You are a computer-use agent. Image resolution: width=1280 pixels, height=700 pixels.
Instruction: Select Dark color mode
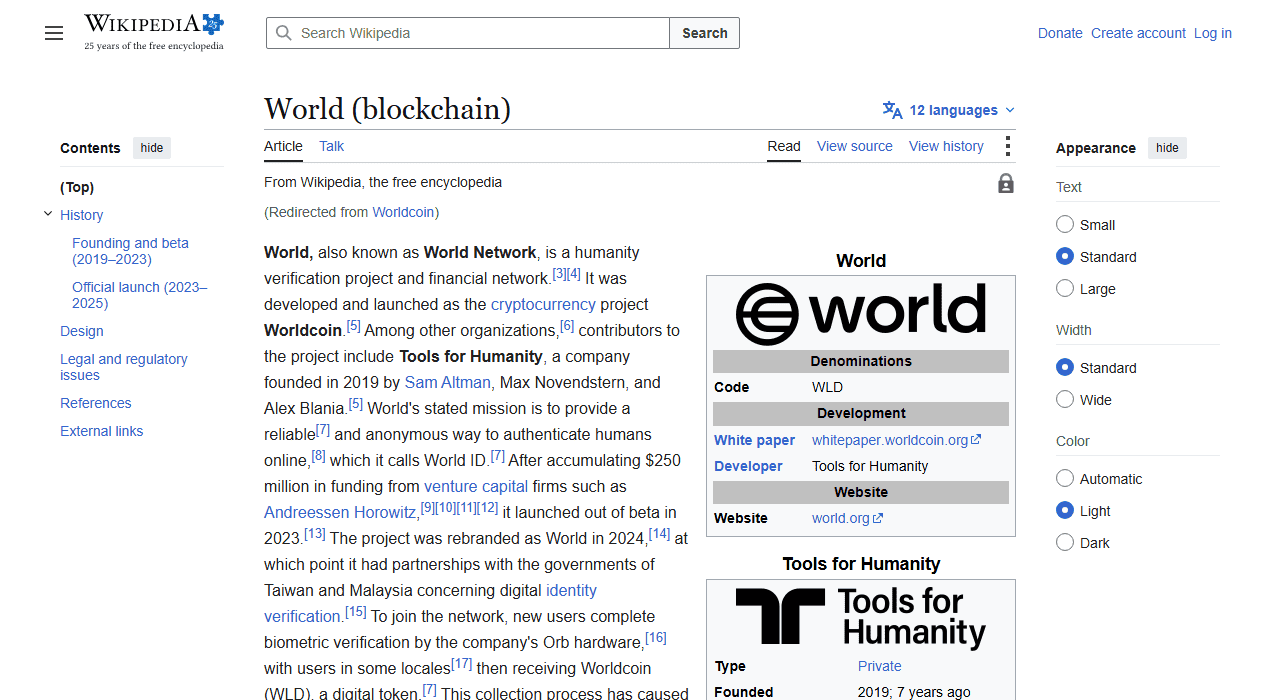pyautogui.click(x=1065, y=543)
